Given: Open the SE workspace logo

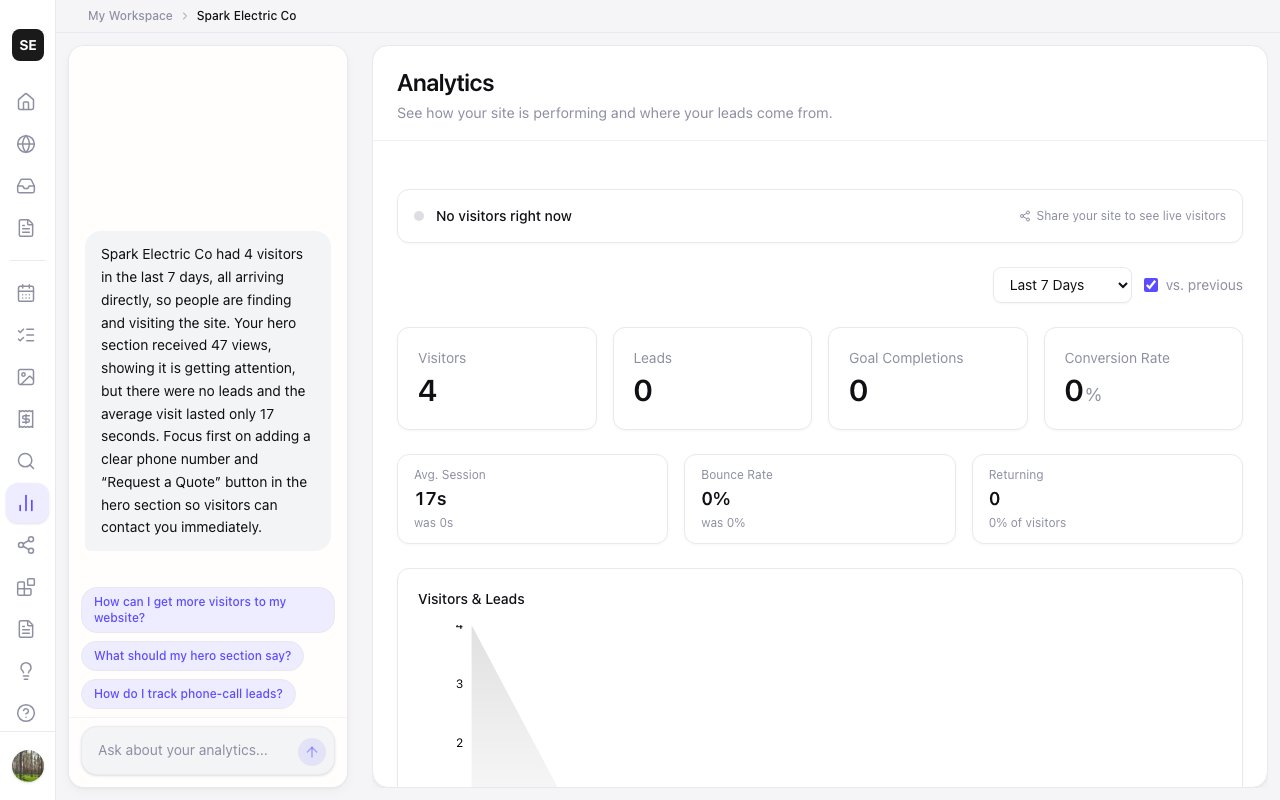Looking at the screenshot, I should (x=28, y=45).
